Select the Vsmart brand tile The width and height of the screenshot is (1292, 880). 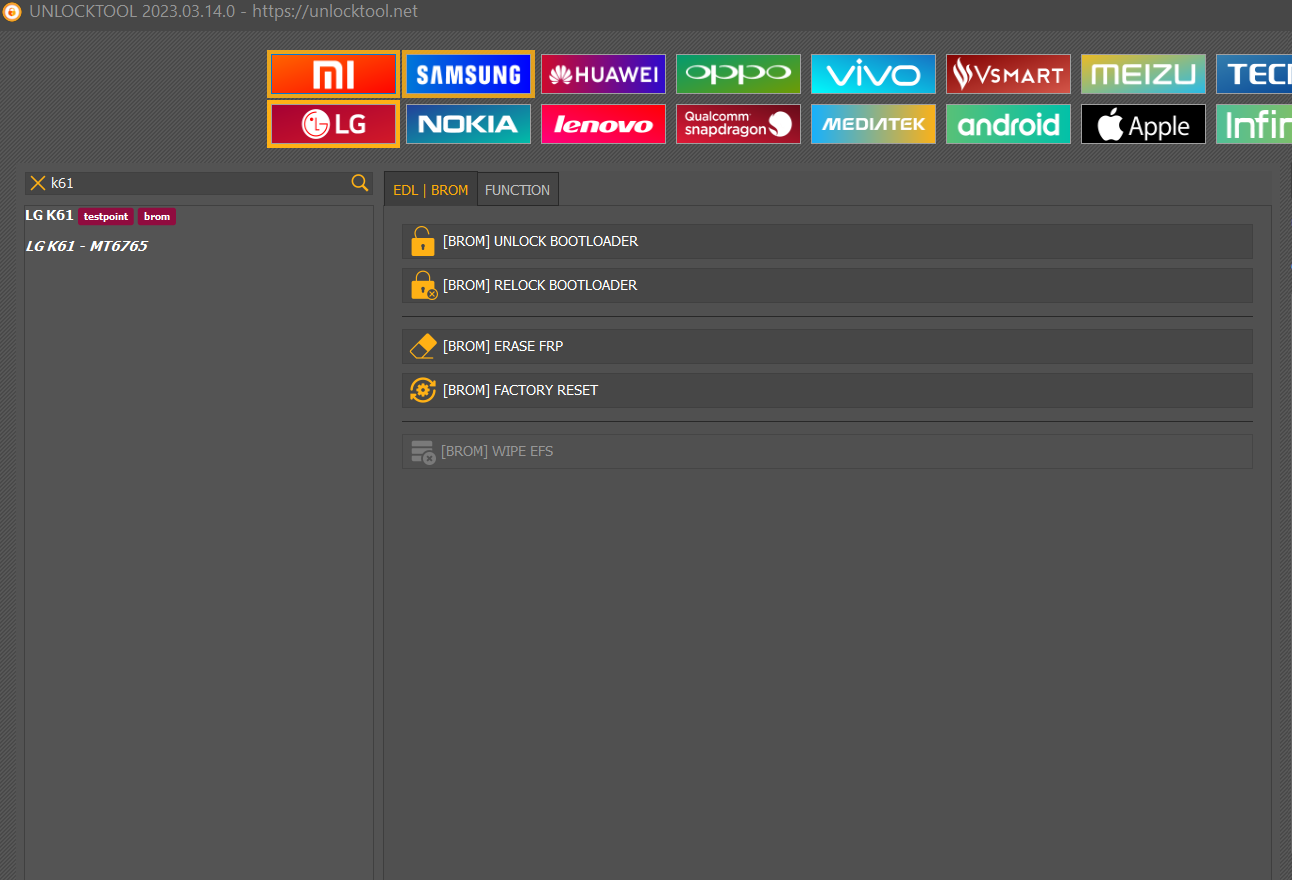click(1008, 74)
